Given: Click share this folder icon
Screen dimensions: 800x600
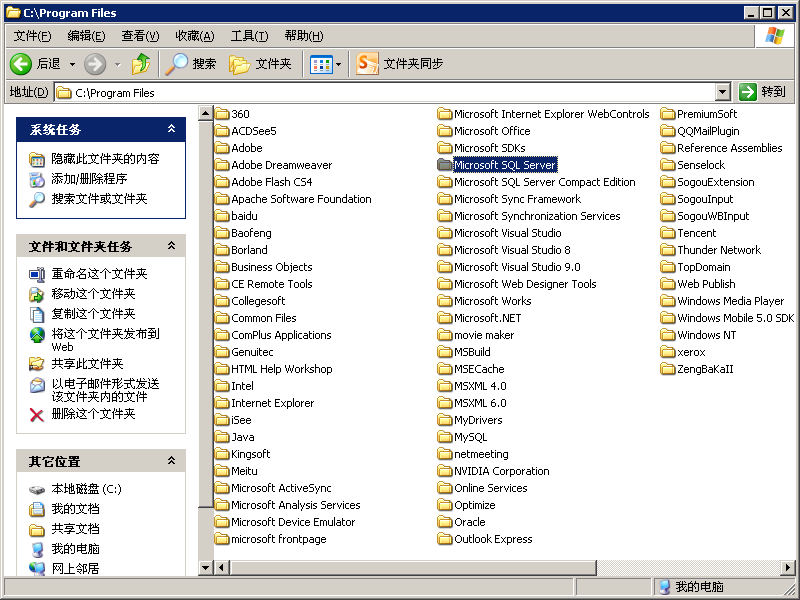Looking at the screenshot, I should pos(36,364).
